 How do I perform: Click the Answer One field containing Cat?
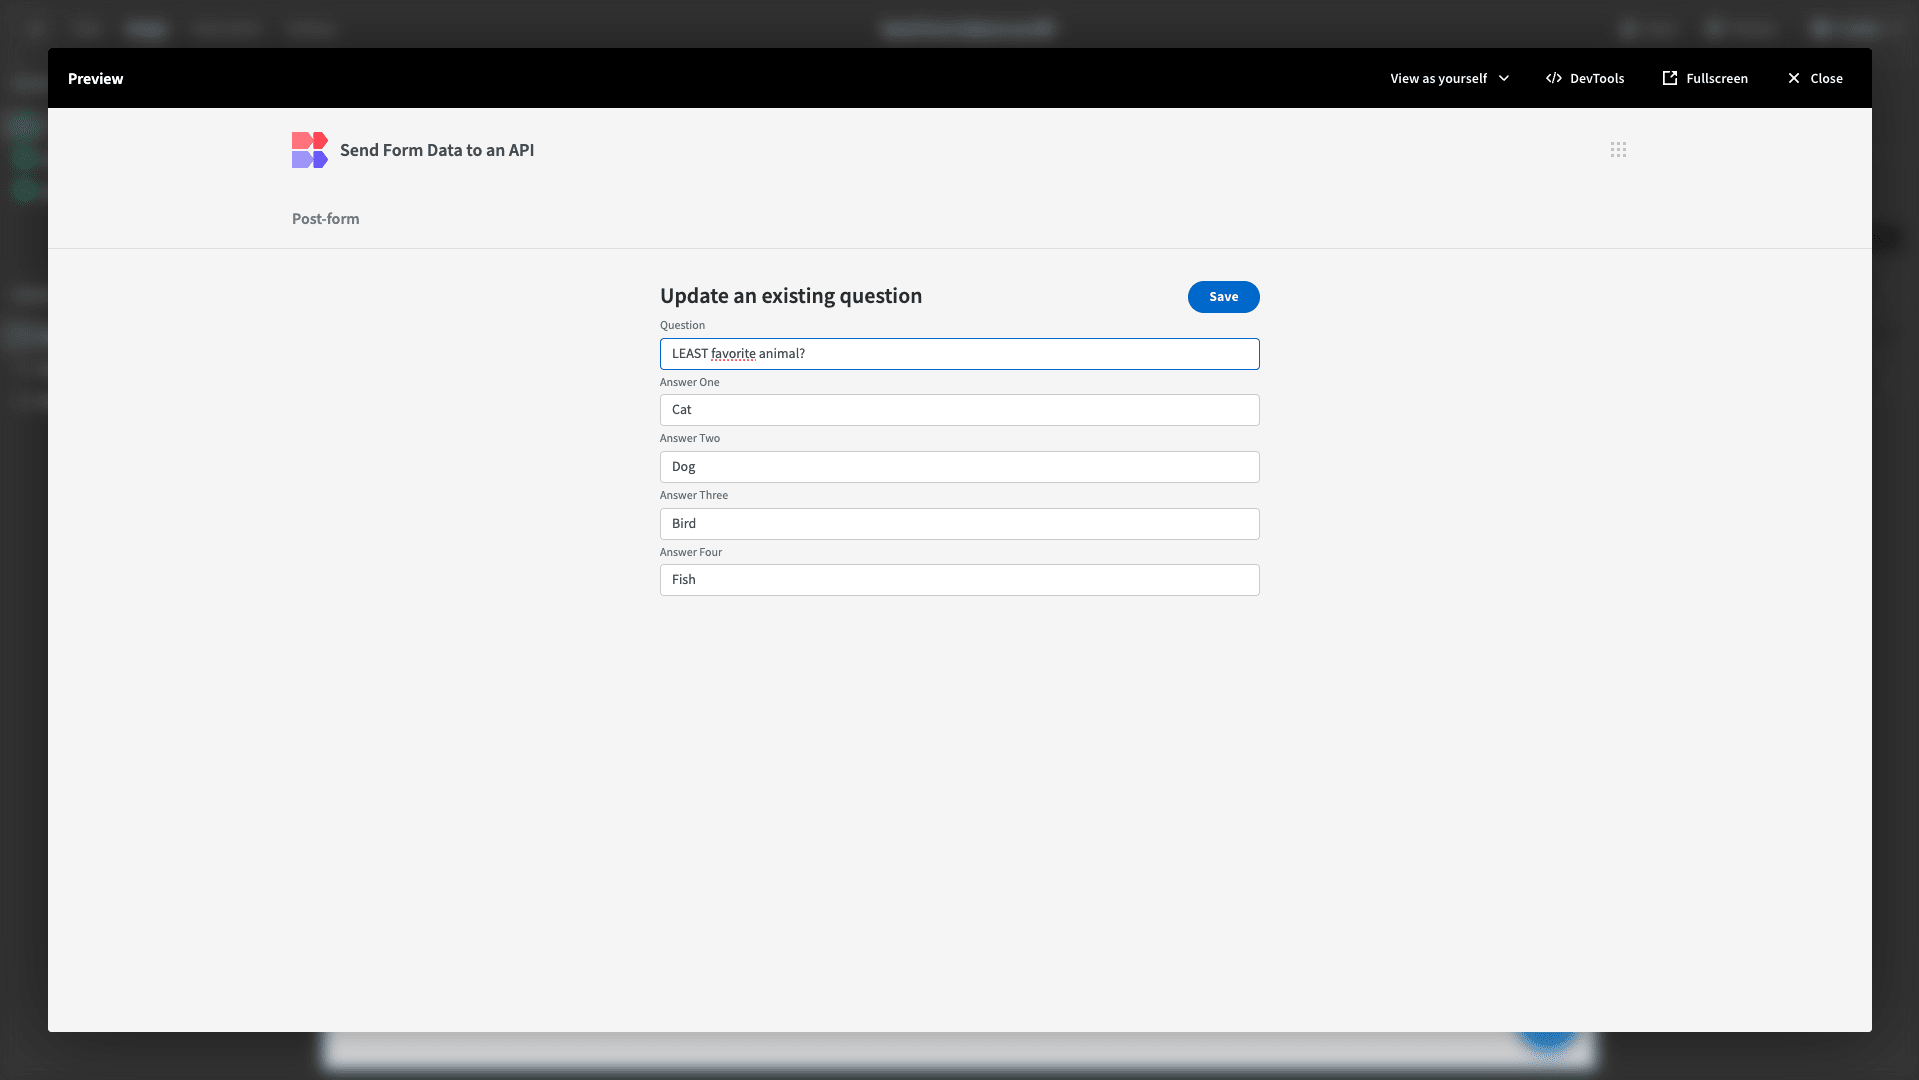[959, 410]
